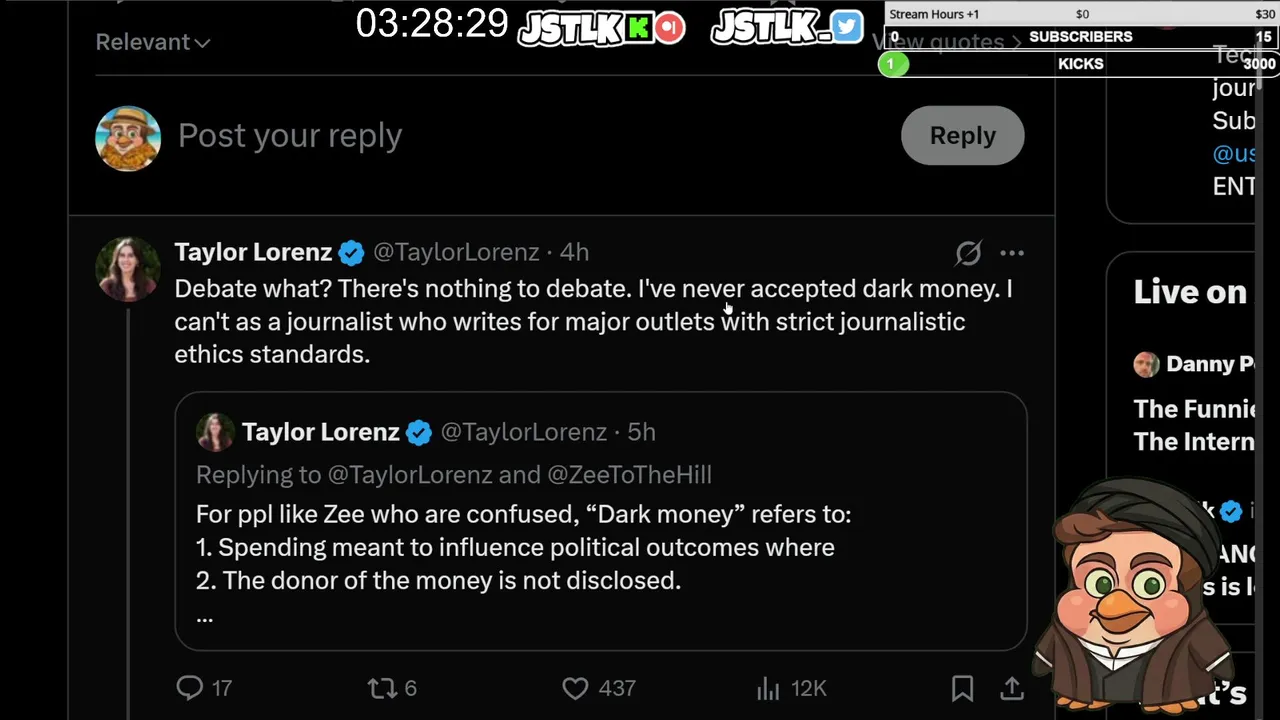The height and width of the screenshot is (720, 1280).
Task: Click the Taylor Lorenz display name
Action: [x=253, y=253]
